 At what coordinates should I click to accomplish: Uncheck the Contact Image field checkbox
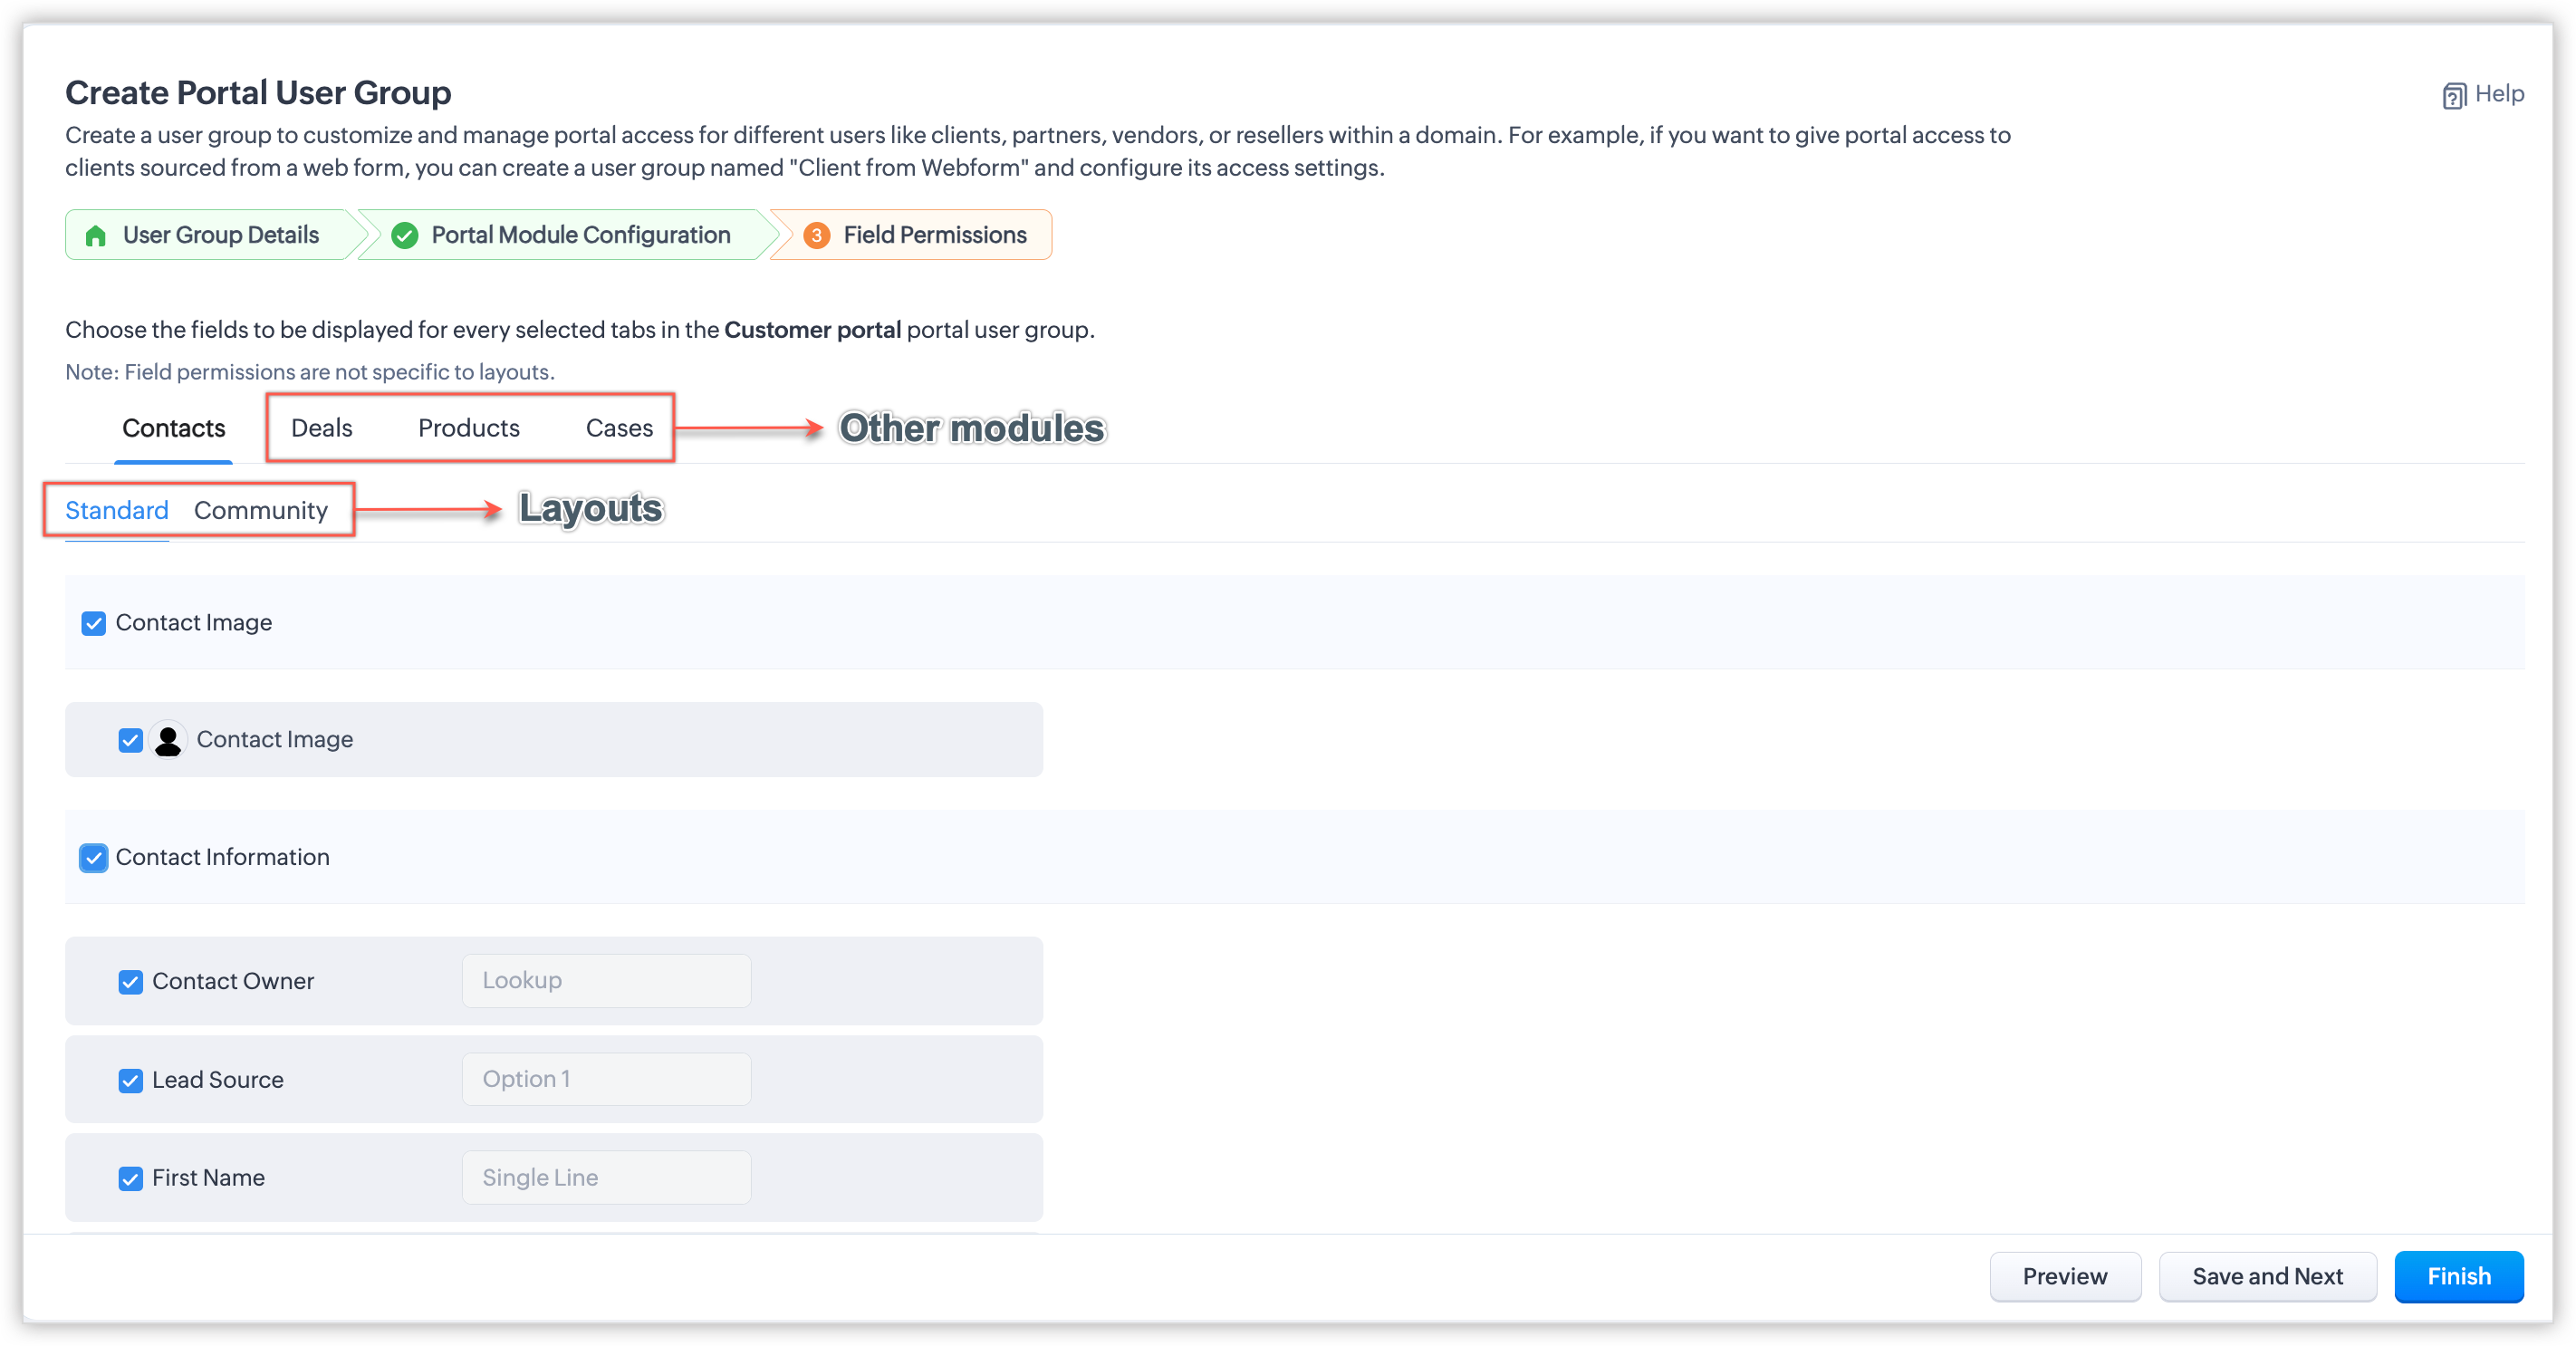pos(131,740)
